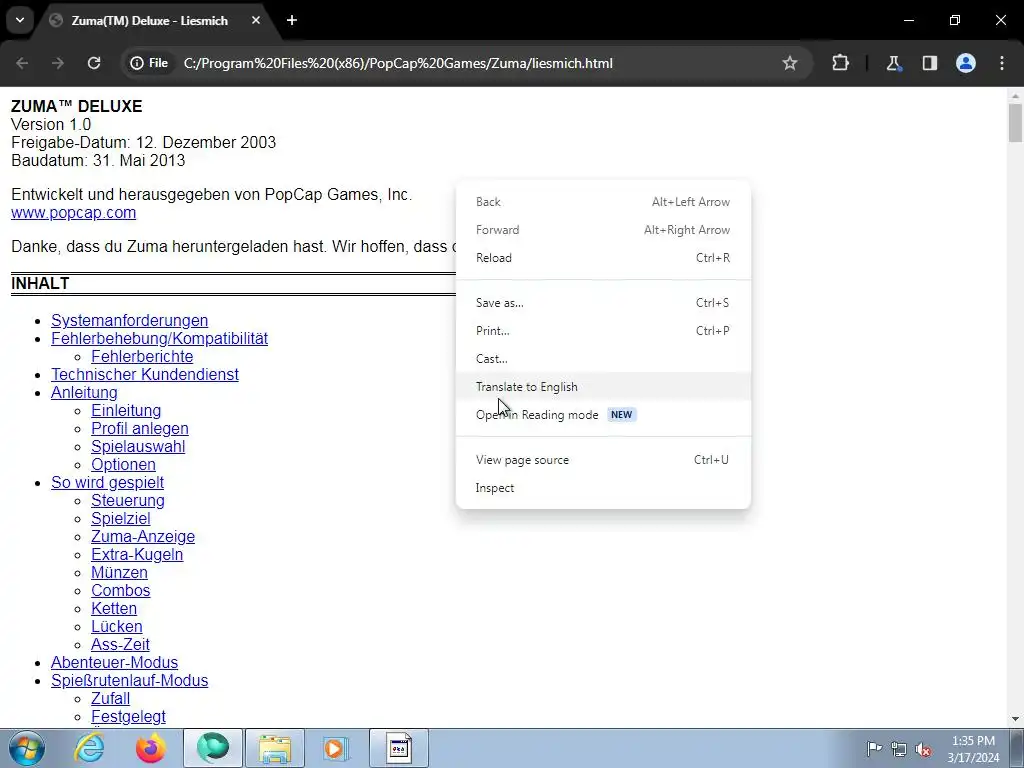This screenshot has width=1024, height=768.
Task: Open Chrome Labs flask icon
Action: tap(893, 63)
